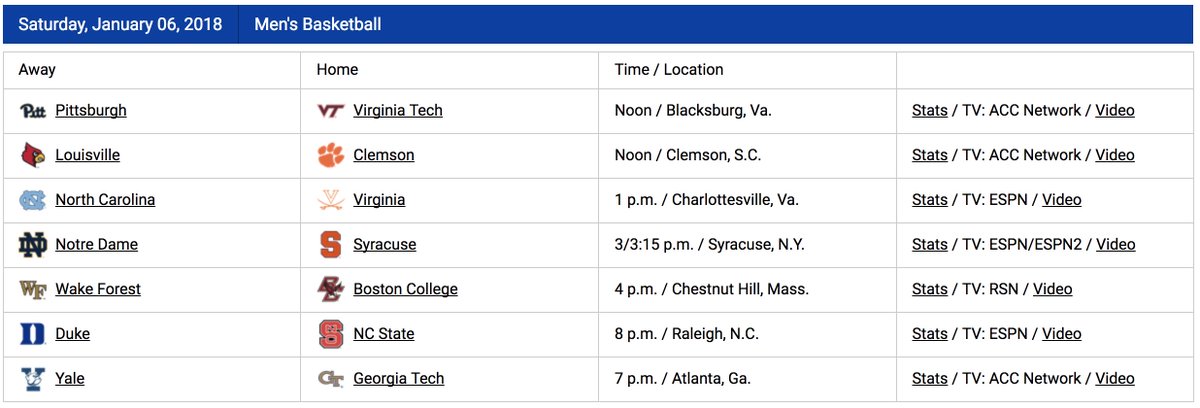Open the Wake Forest team link
This screenshot has width=1200, height=408.
click(98, 289)
